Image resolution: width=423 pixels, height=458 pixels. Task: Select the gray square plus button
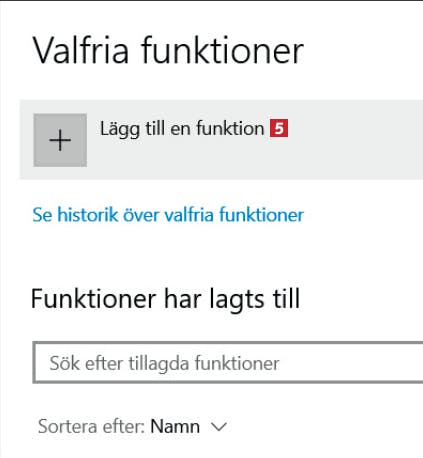60,140
